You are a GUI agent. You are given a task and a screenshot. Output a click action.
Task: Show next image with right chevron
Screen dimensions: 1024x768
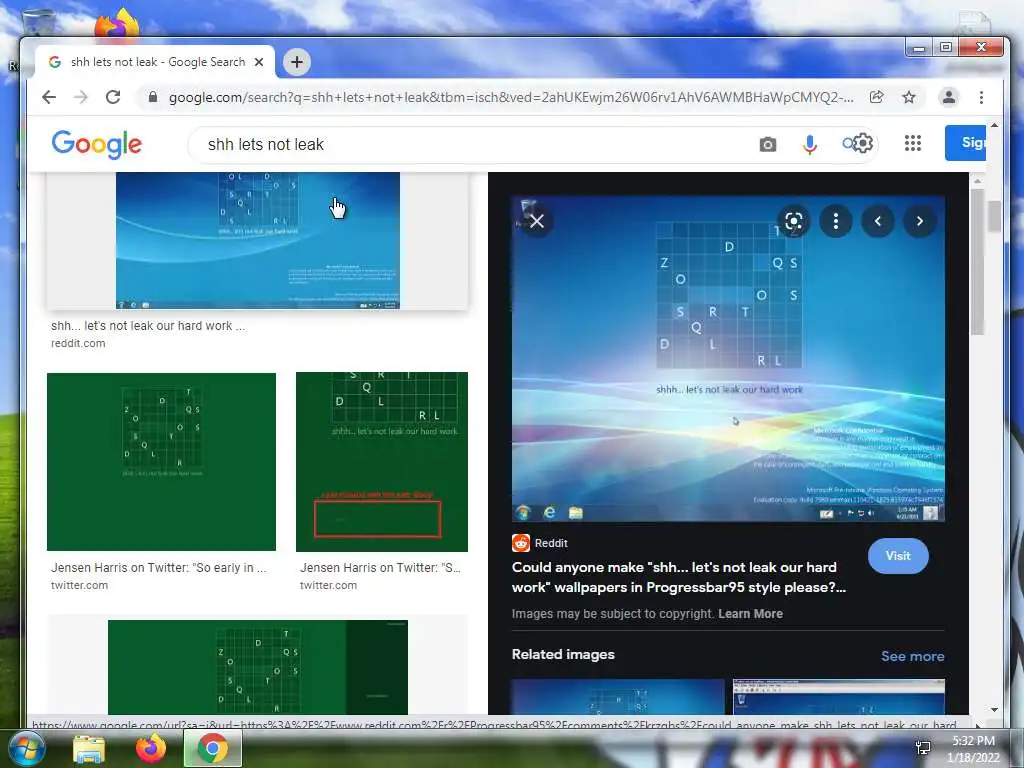(x=920, y=221)
